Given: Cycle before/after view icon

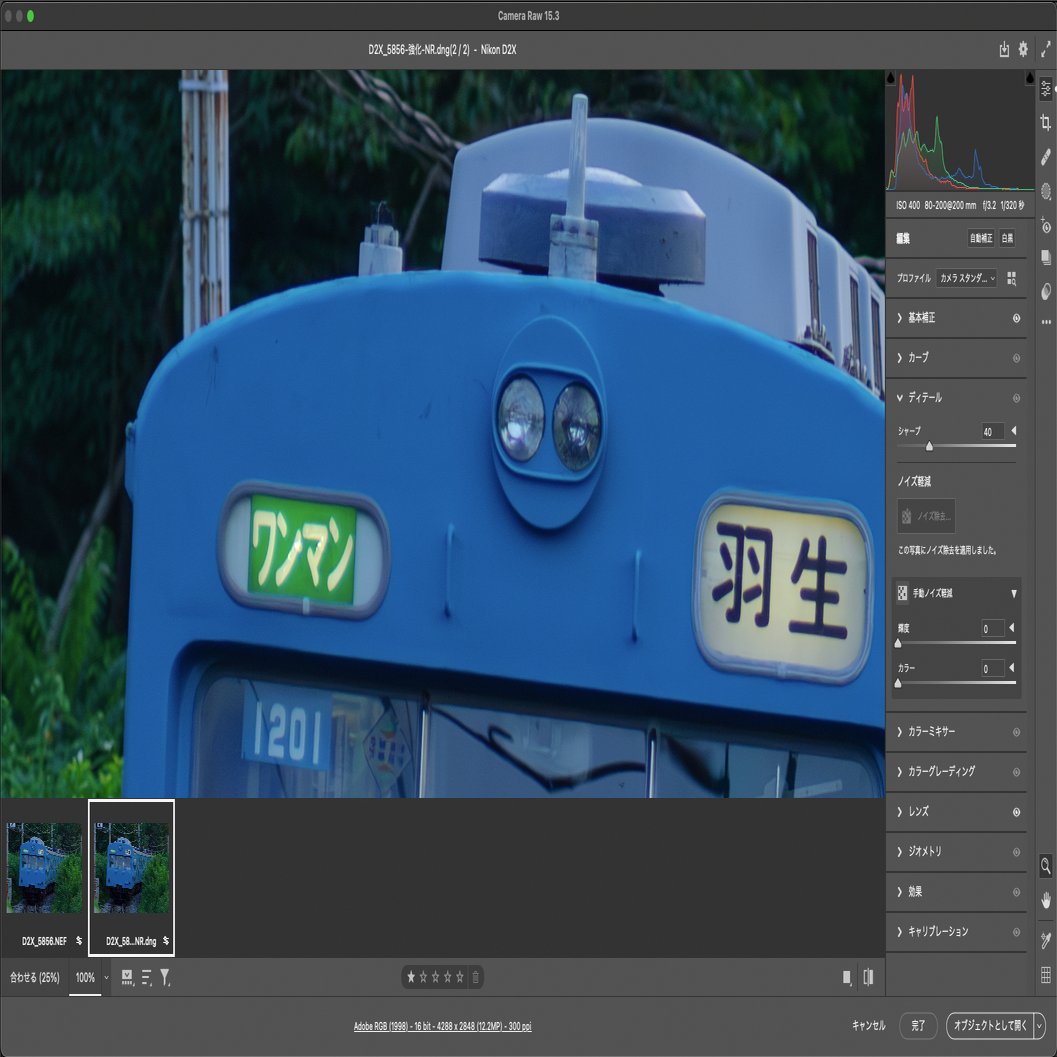Looking at the screenshot, I should coord(847,977).
